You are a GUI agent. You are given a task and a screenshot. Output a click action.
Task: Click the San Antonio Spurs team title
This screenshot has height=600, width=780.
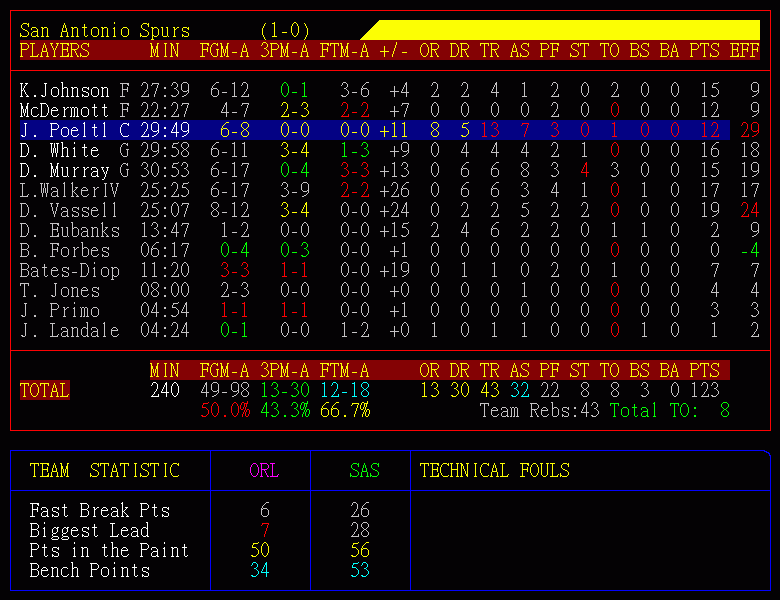coord(105,31)
